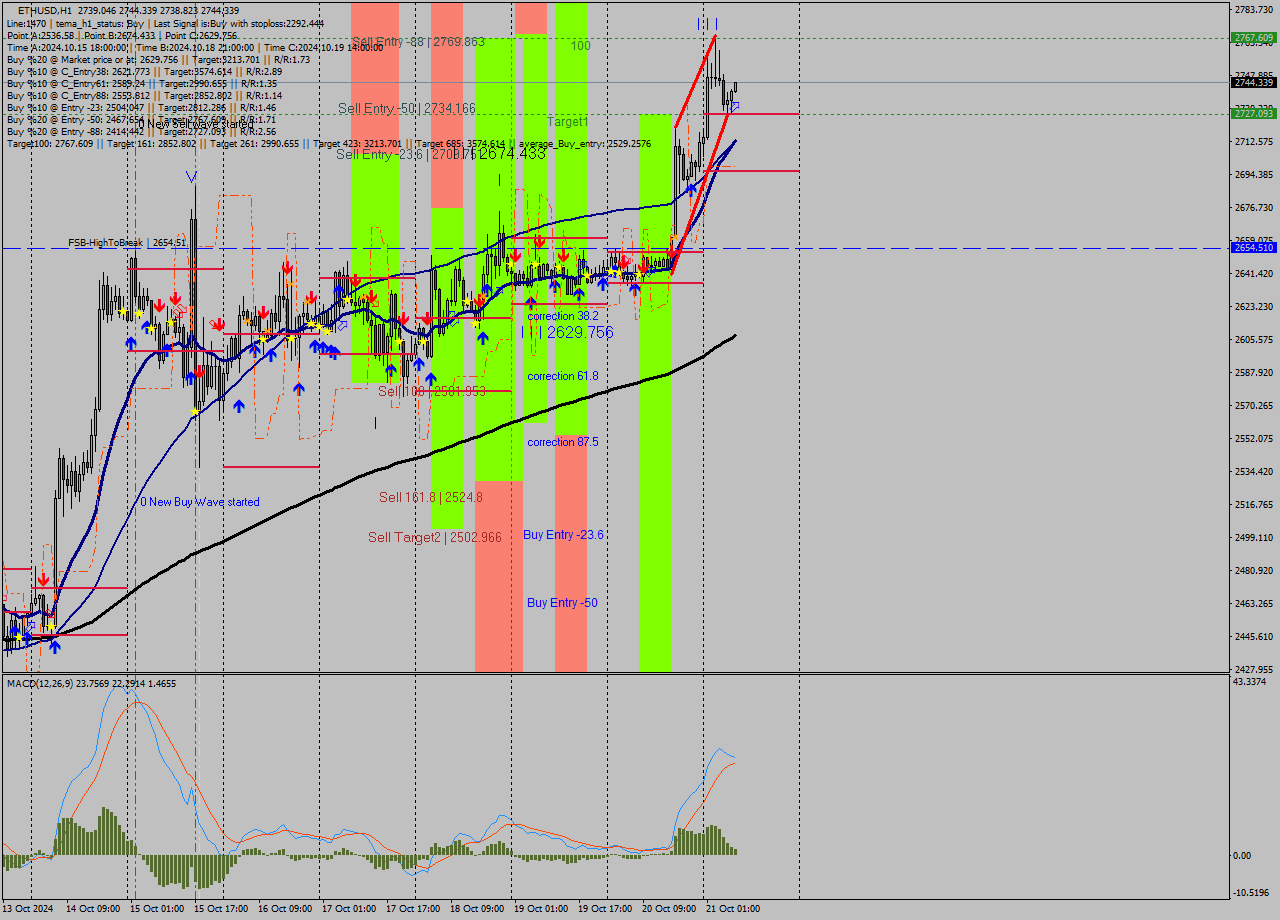Screen dimensions: 1280x920
Task: Click the 'correction 61.8' label
Action: pyautogui.click(x=563, y=376)
